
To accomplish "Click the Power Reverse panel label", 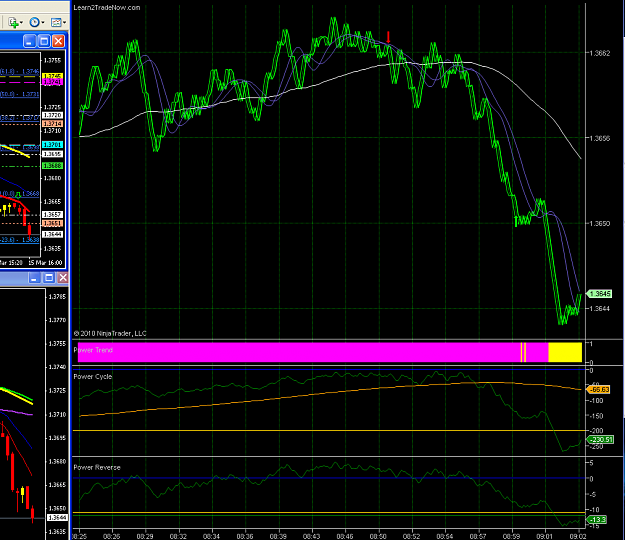I will pyautogui.click(x=97, y=467).
